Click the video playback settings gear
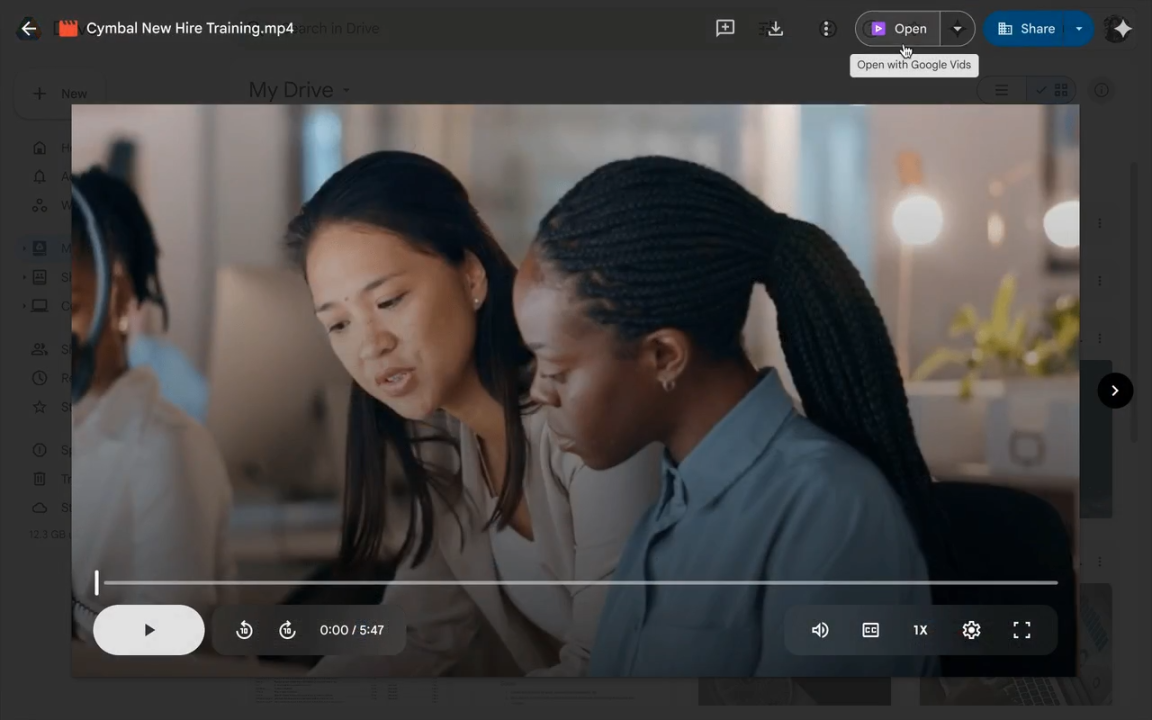This screenshot has width=1152, height=720. (x=970, y=629)
